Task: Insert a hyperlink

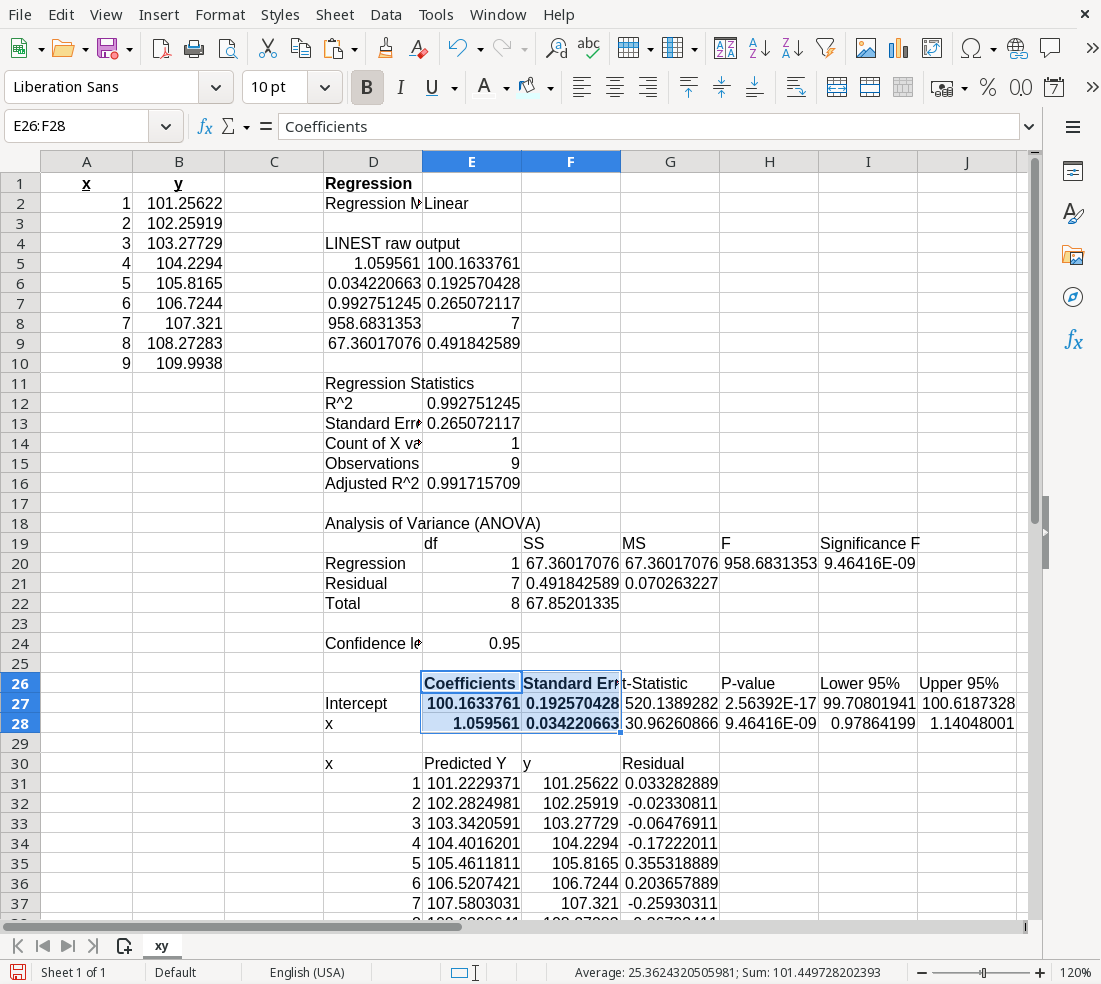Action: click(x=1017, y=48)
